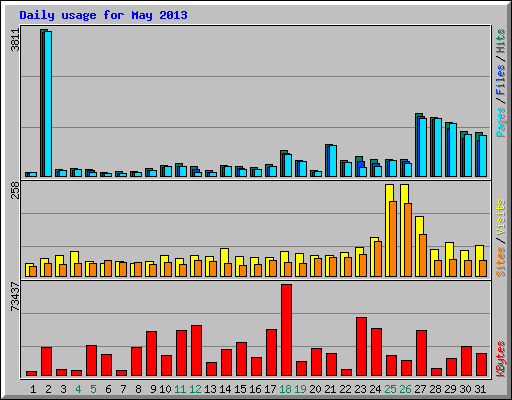Click day label 29 on x-axis

(450, 389)
